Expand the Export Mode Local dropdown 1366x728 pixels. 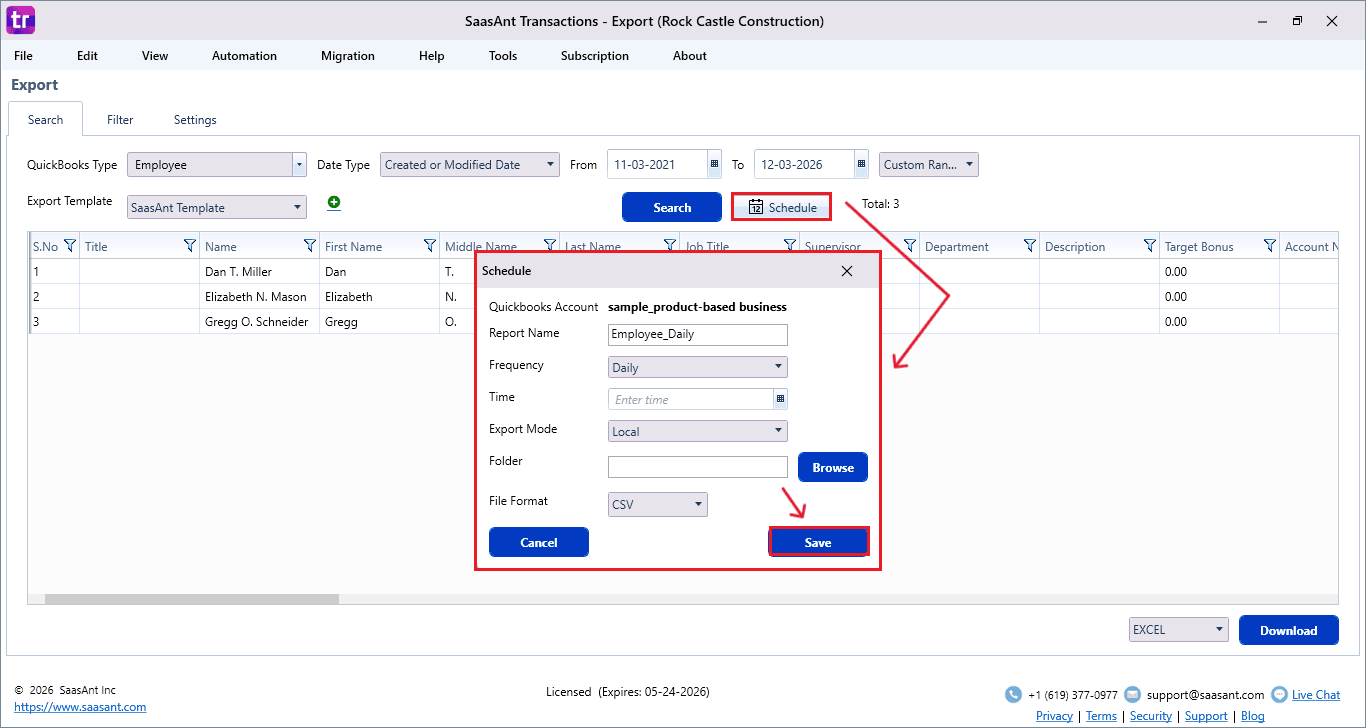(697, 431)
